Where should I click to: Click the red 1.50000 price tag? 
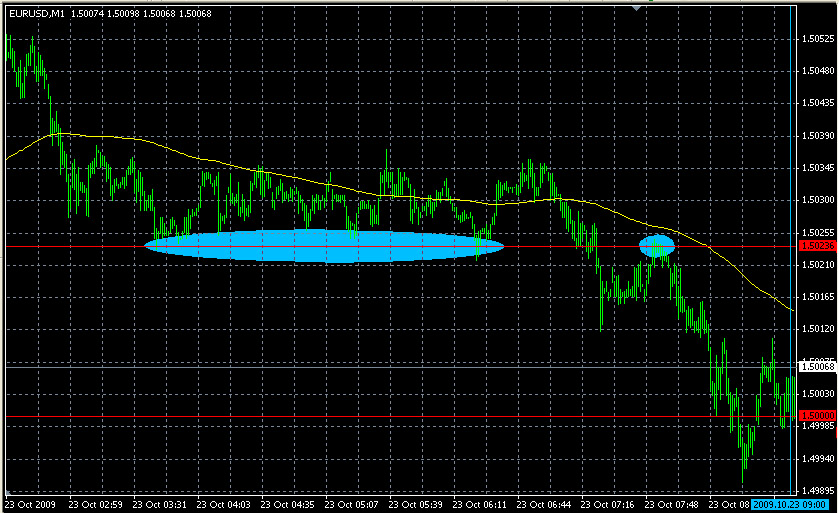click(x=817, y=415)
